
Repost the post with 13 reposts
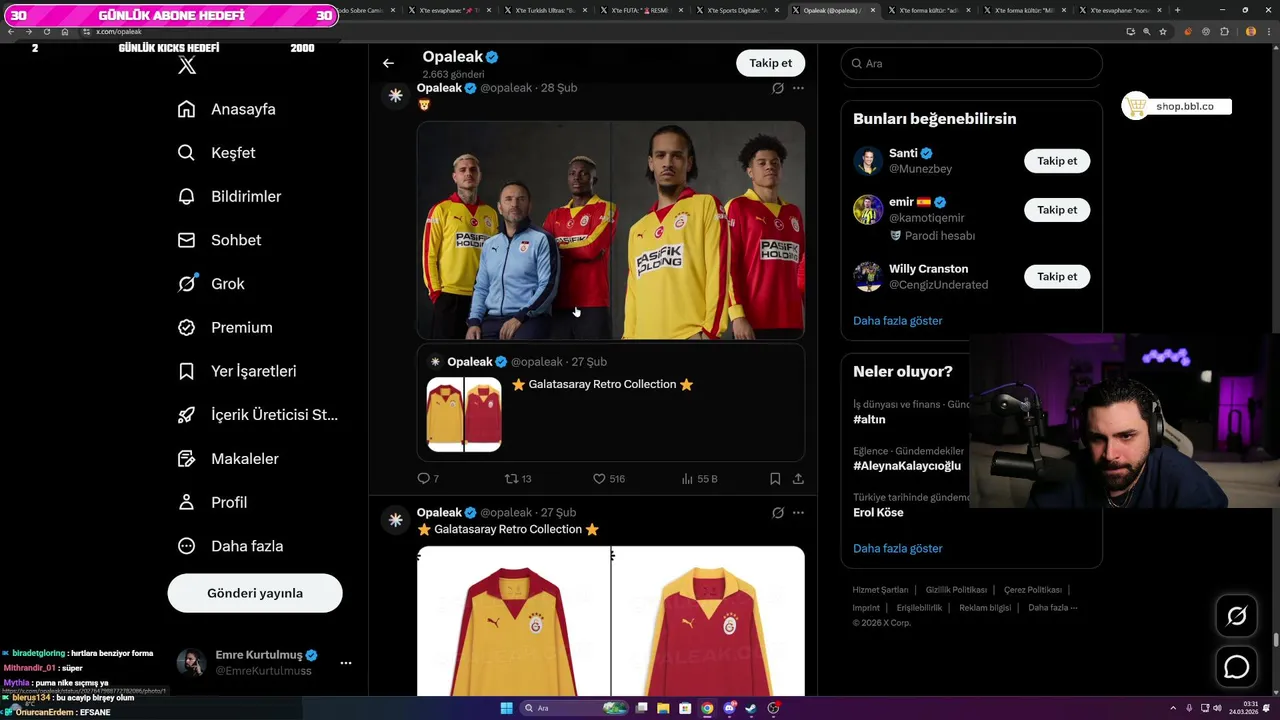pos(518,479)
